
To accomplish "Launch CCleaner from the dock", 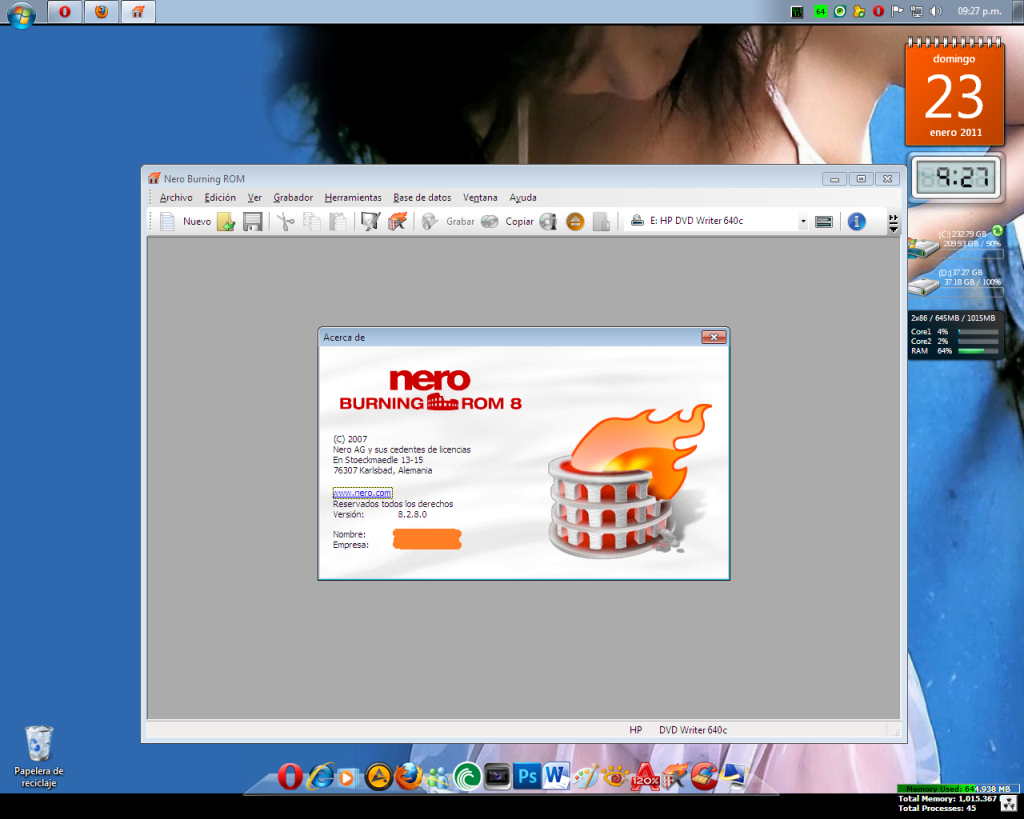I will (x=704, y=777).
